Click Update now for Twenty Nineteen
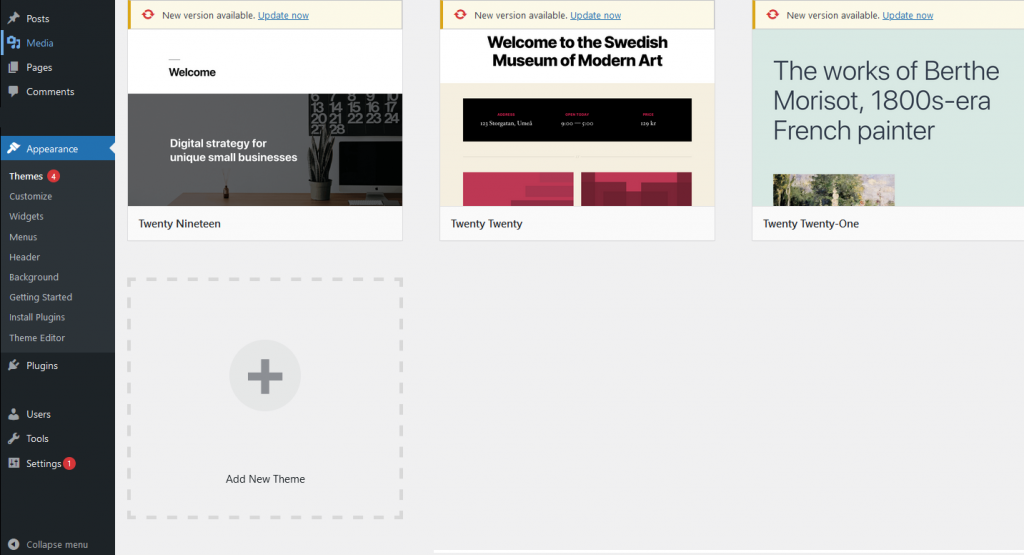The height and width of the screenshot is (555, 1024). (283, 15)
